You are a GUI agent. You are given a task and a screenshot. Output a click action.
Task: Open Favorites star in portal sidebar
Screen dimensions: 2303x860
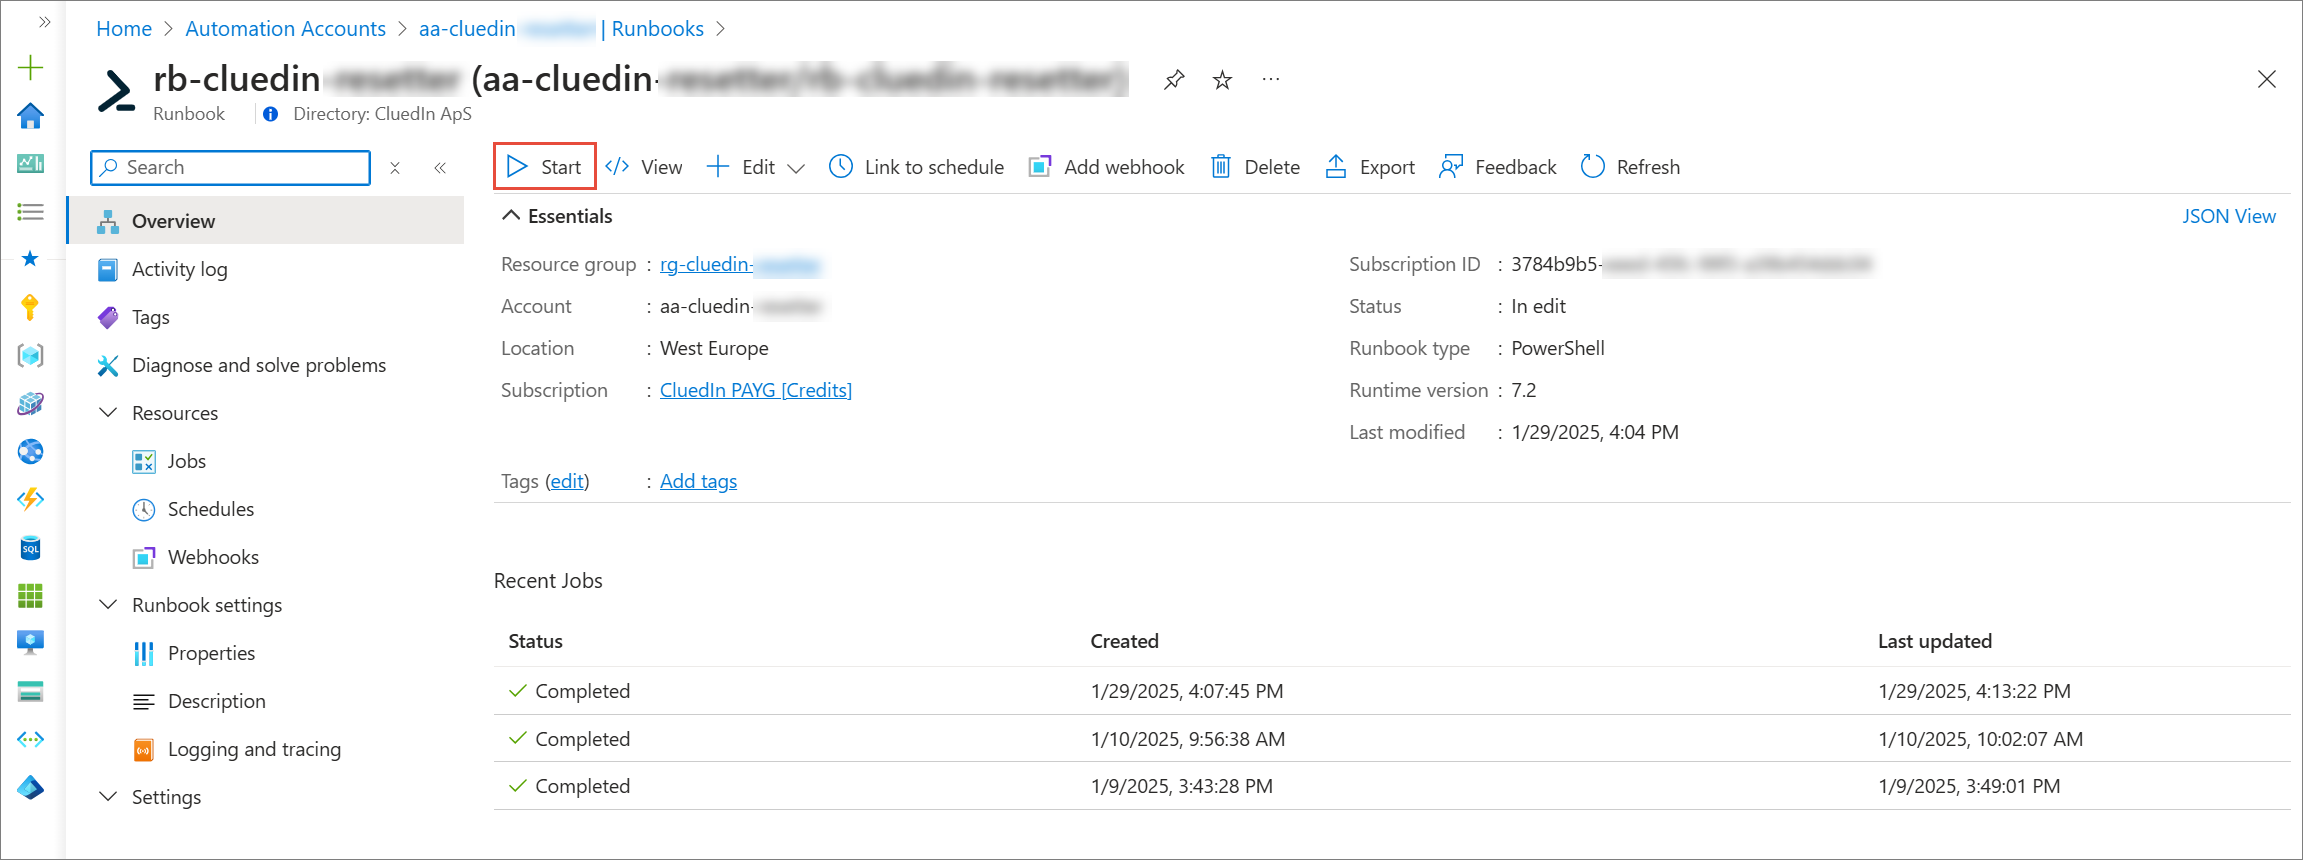click(31, 259)
